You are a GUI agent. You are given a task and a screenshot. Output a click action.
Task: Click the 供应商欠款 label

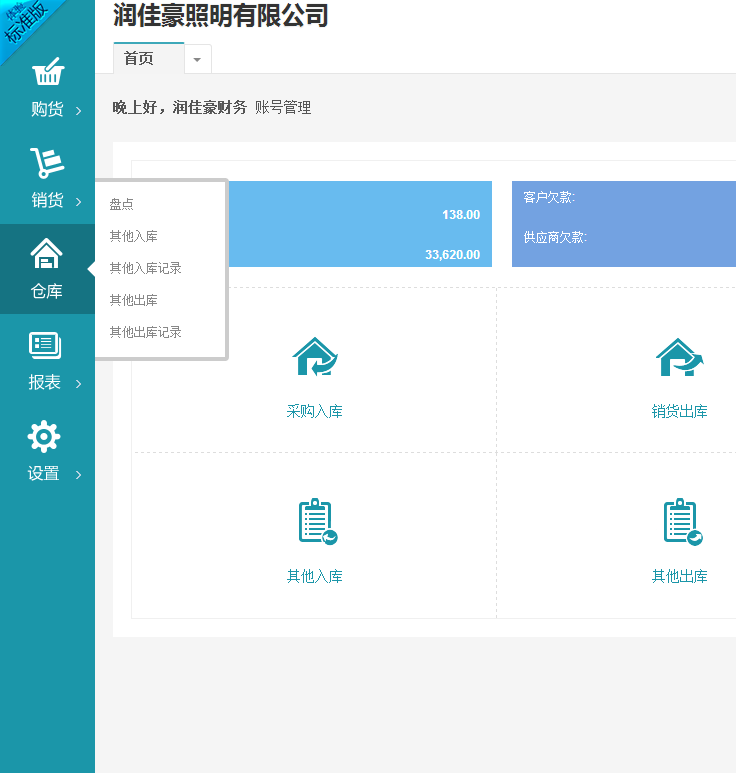(555, 237)
